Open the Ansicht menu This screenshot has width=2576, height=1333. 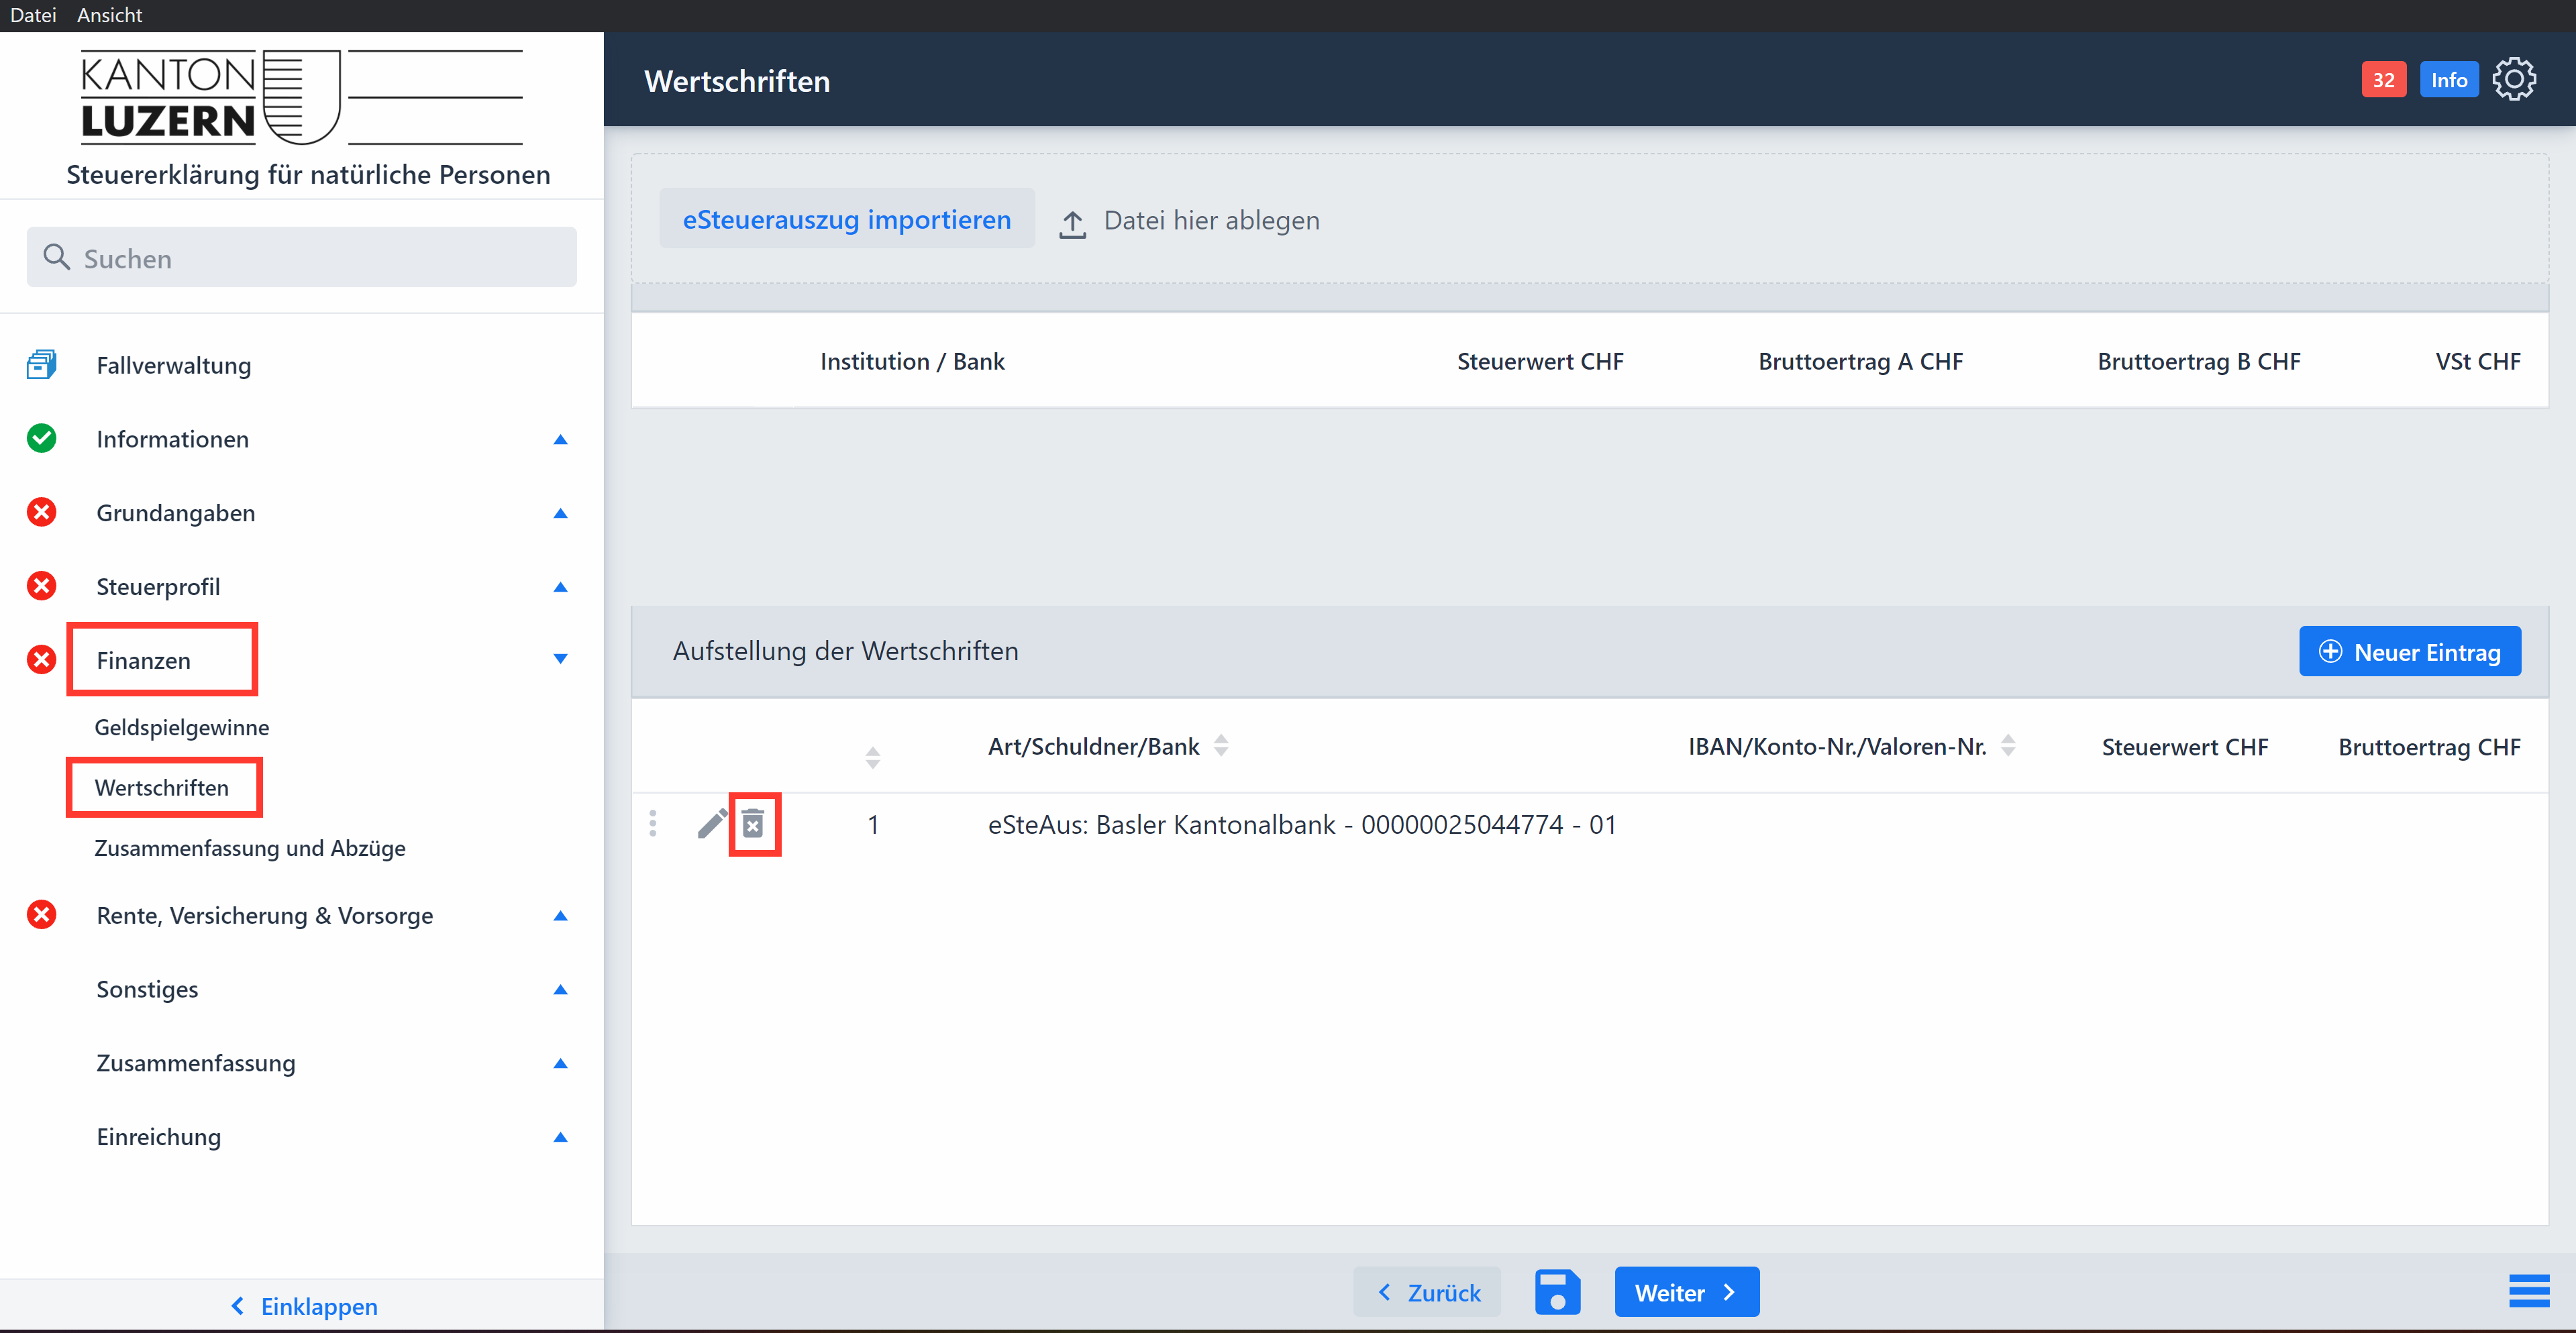109,15
